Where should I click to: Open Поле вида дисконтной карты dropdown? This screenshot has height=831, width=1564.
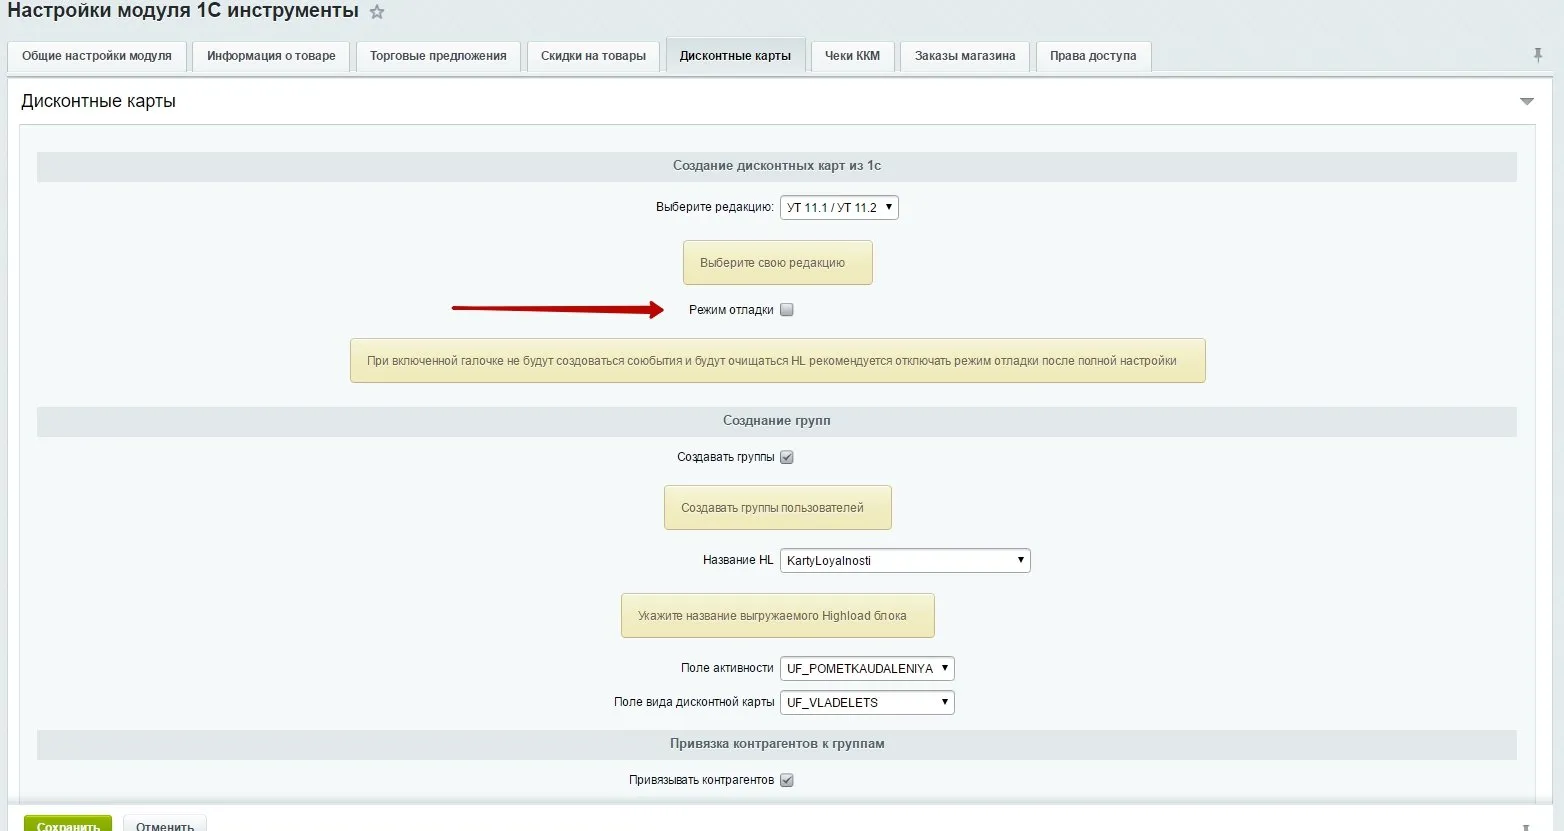(x=866, y=702)
